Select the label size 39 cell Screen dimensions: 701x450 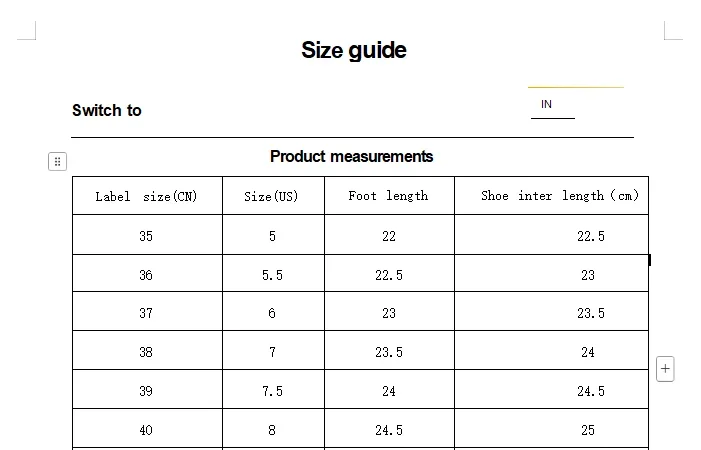tap(146, 391)
